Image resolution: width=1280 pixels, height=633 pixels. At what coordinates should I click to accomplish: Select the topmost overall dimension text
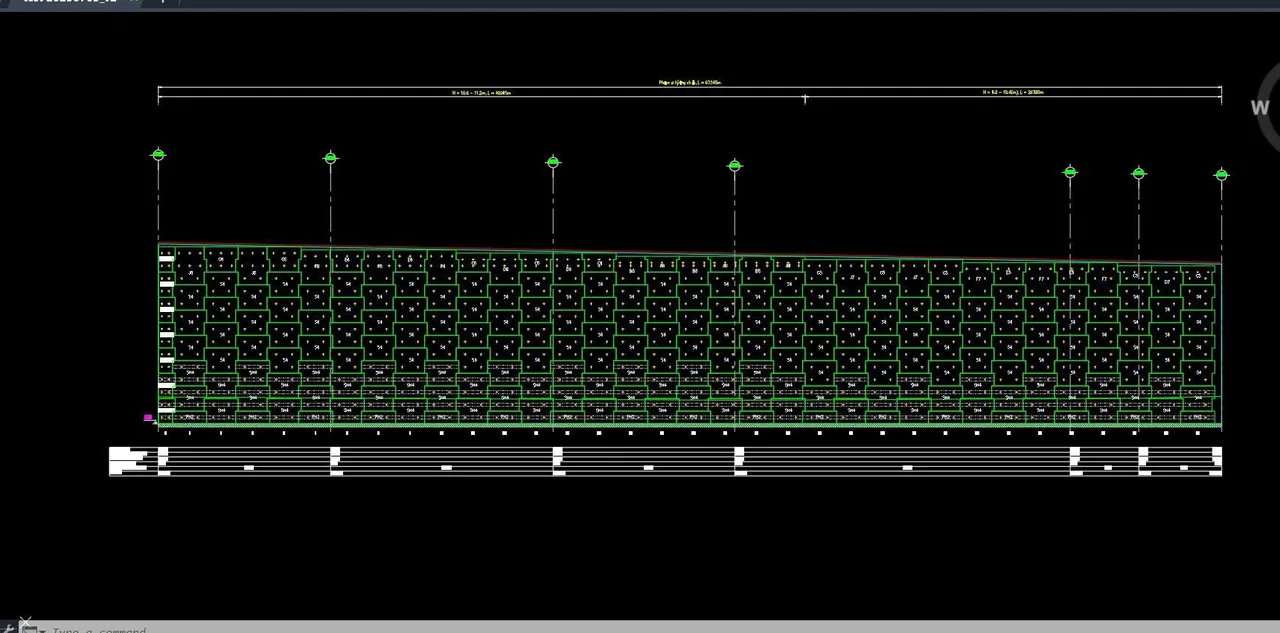[690, 82]
